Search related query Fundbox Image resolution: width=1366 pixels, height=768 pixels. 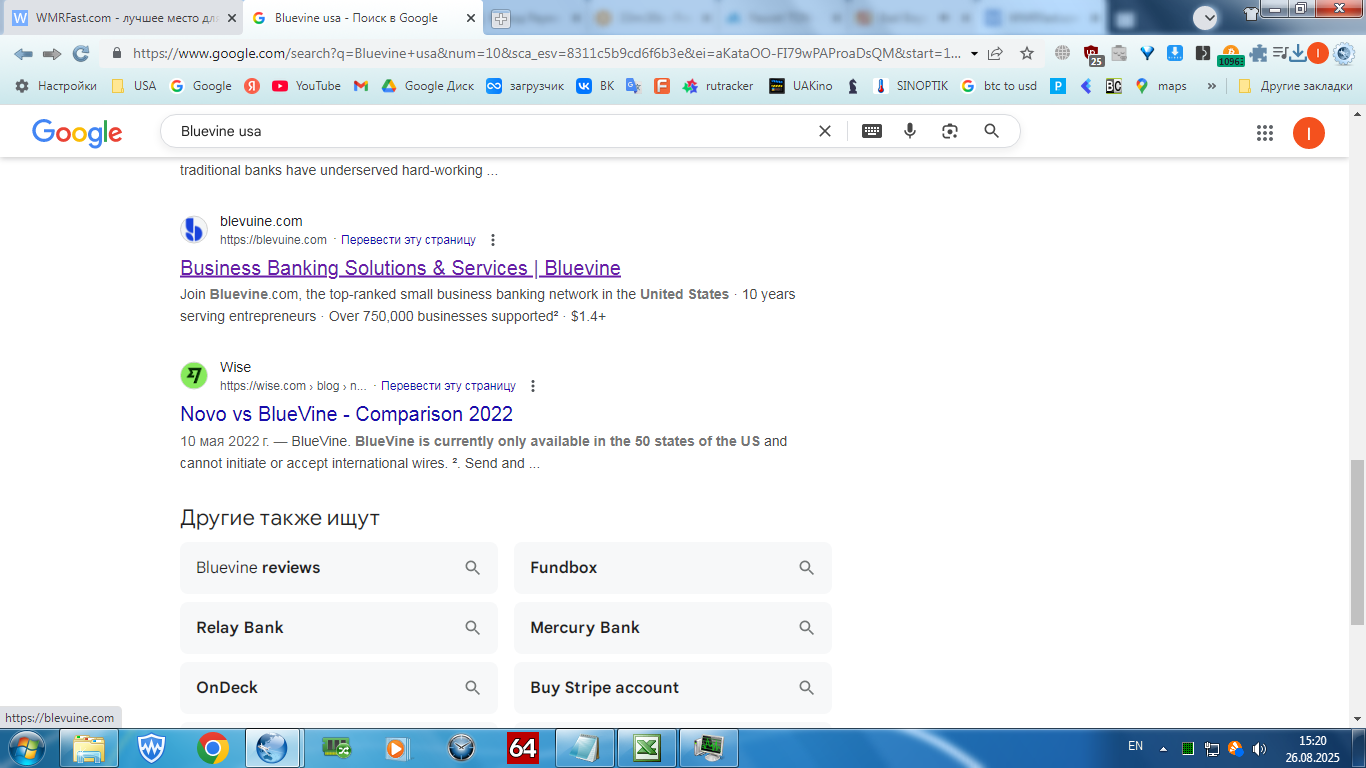(673, 568)
